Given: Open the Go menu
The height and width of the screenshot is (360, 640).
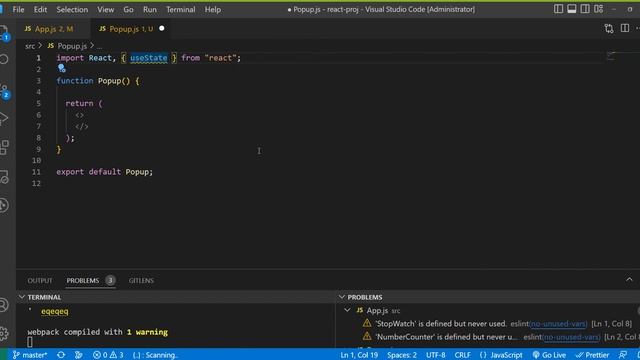Looking at the screenshot, I should point(128,9).
